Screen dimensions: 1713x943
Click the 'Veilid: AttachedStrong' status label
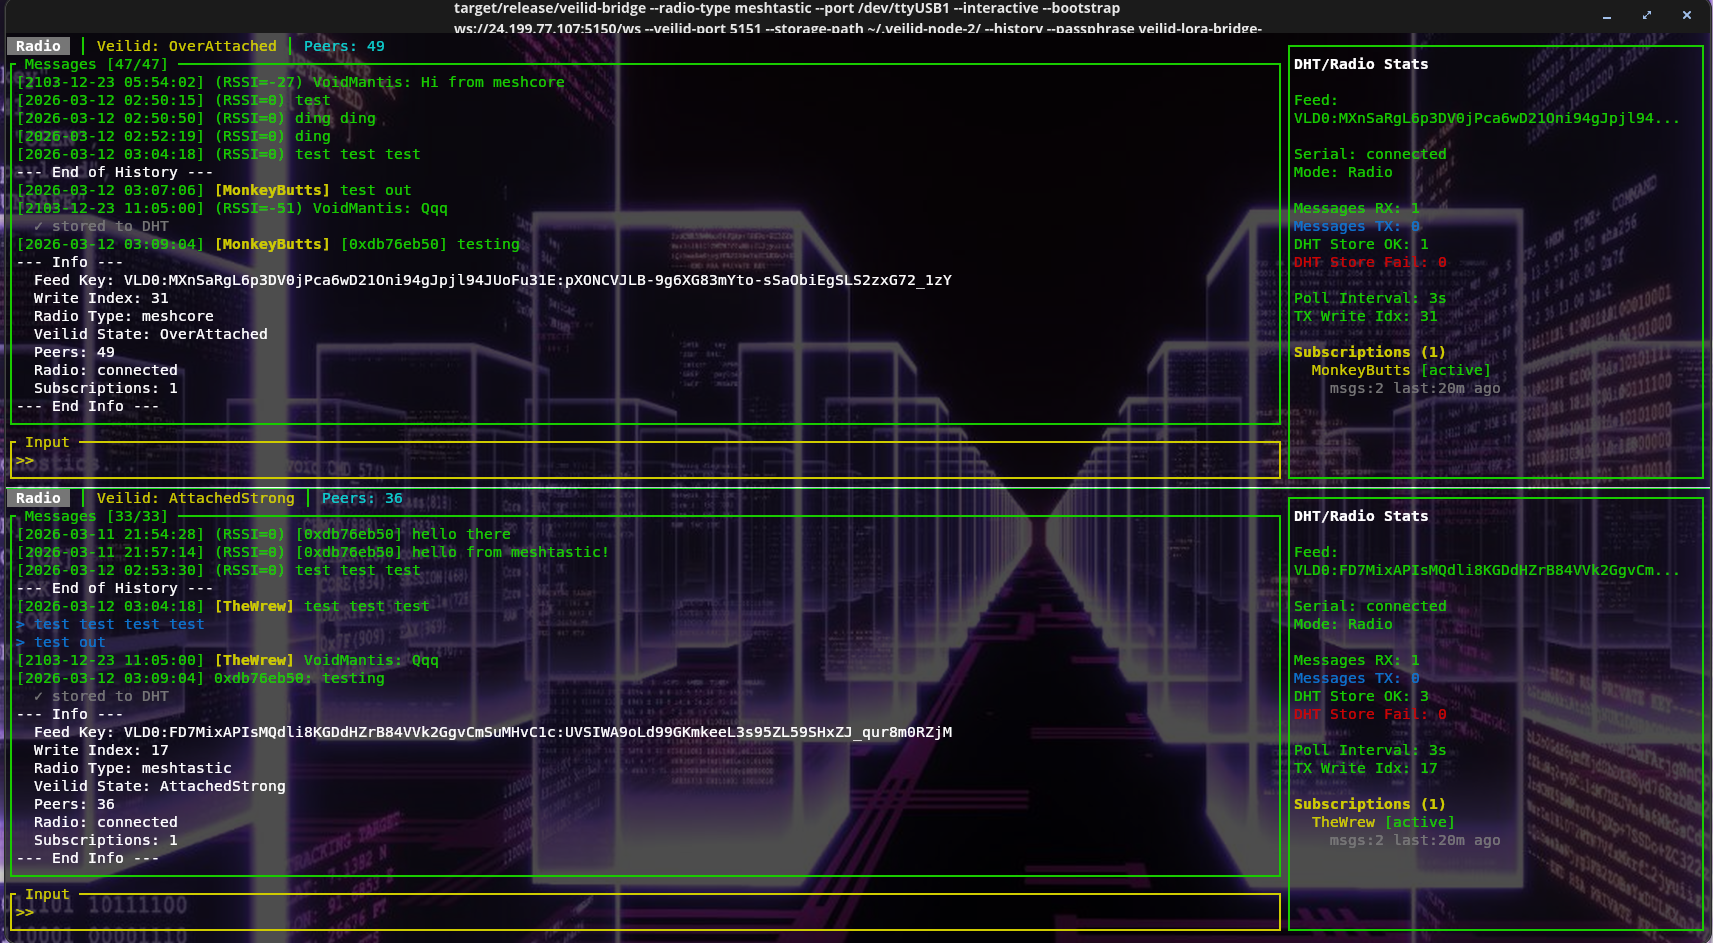click(195, 498)
